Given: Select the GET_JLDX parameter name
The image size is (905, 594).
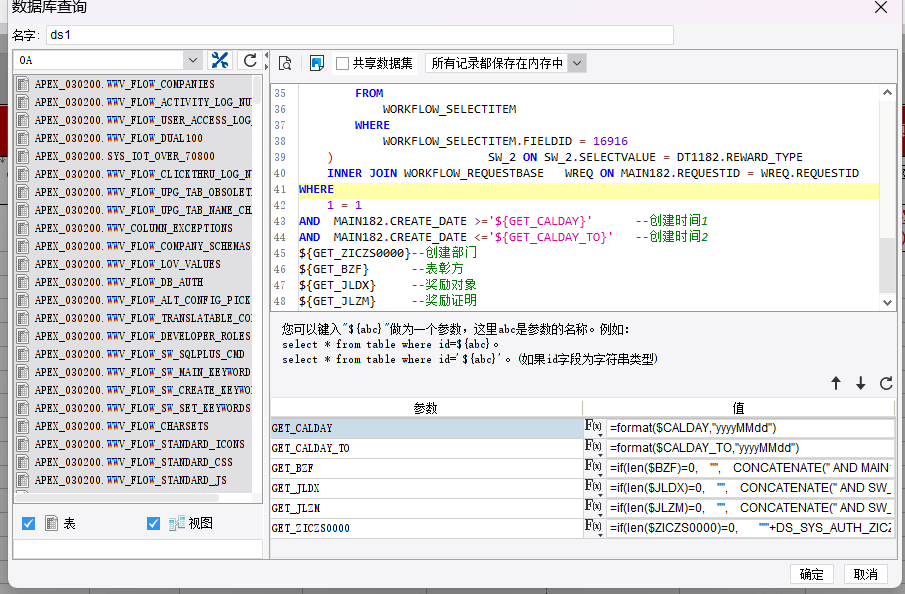Looking at the screenshot, I should (296, 488).
